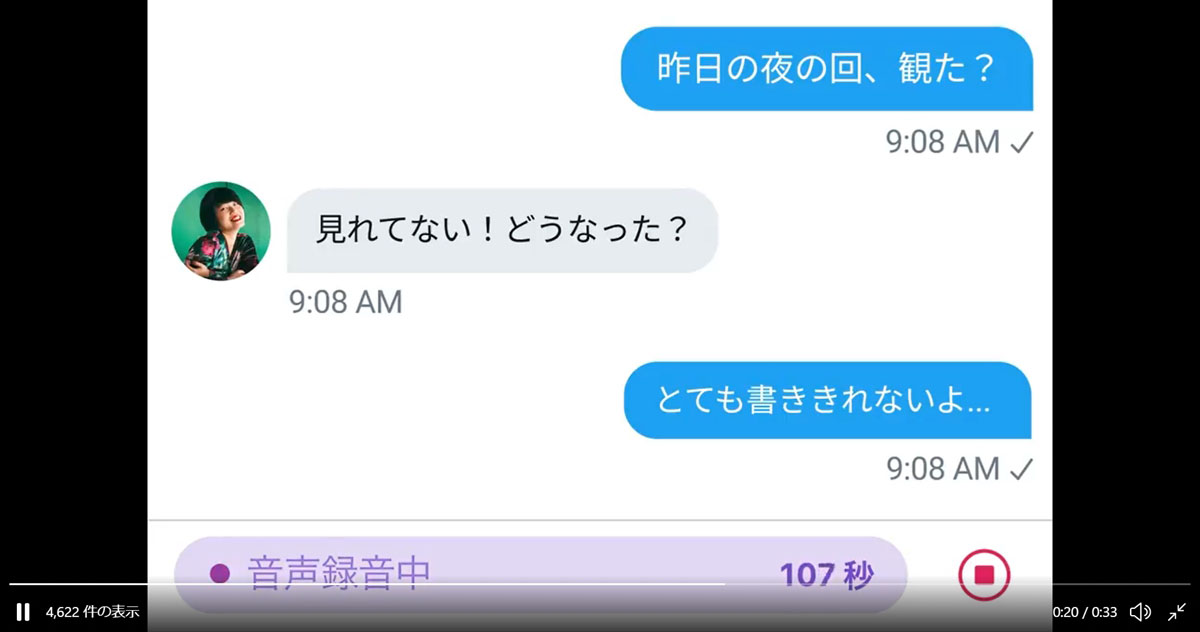The width and height of the screenshot is (1200, 632).
Task: Click the 9:08 AM timestamp below first message
Action: [943, 143]
